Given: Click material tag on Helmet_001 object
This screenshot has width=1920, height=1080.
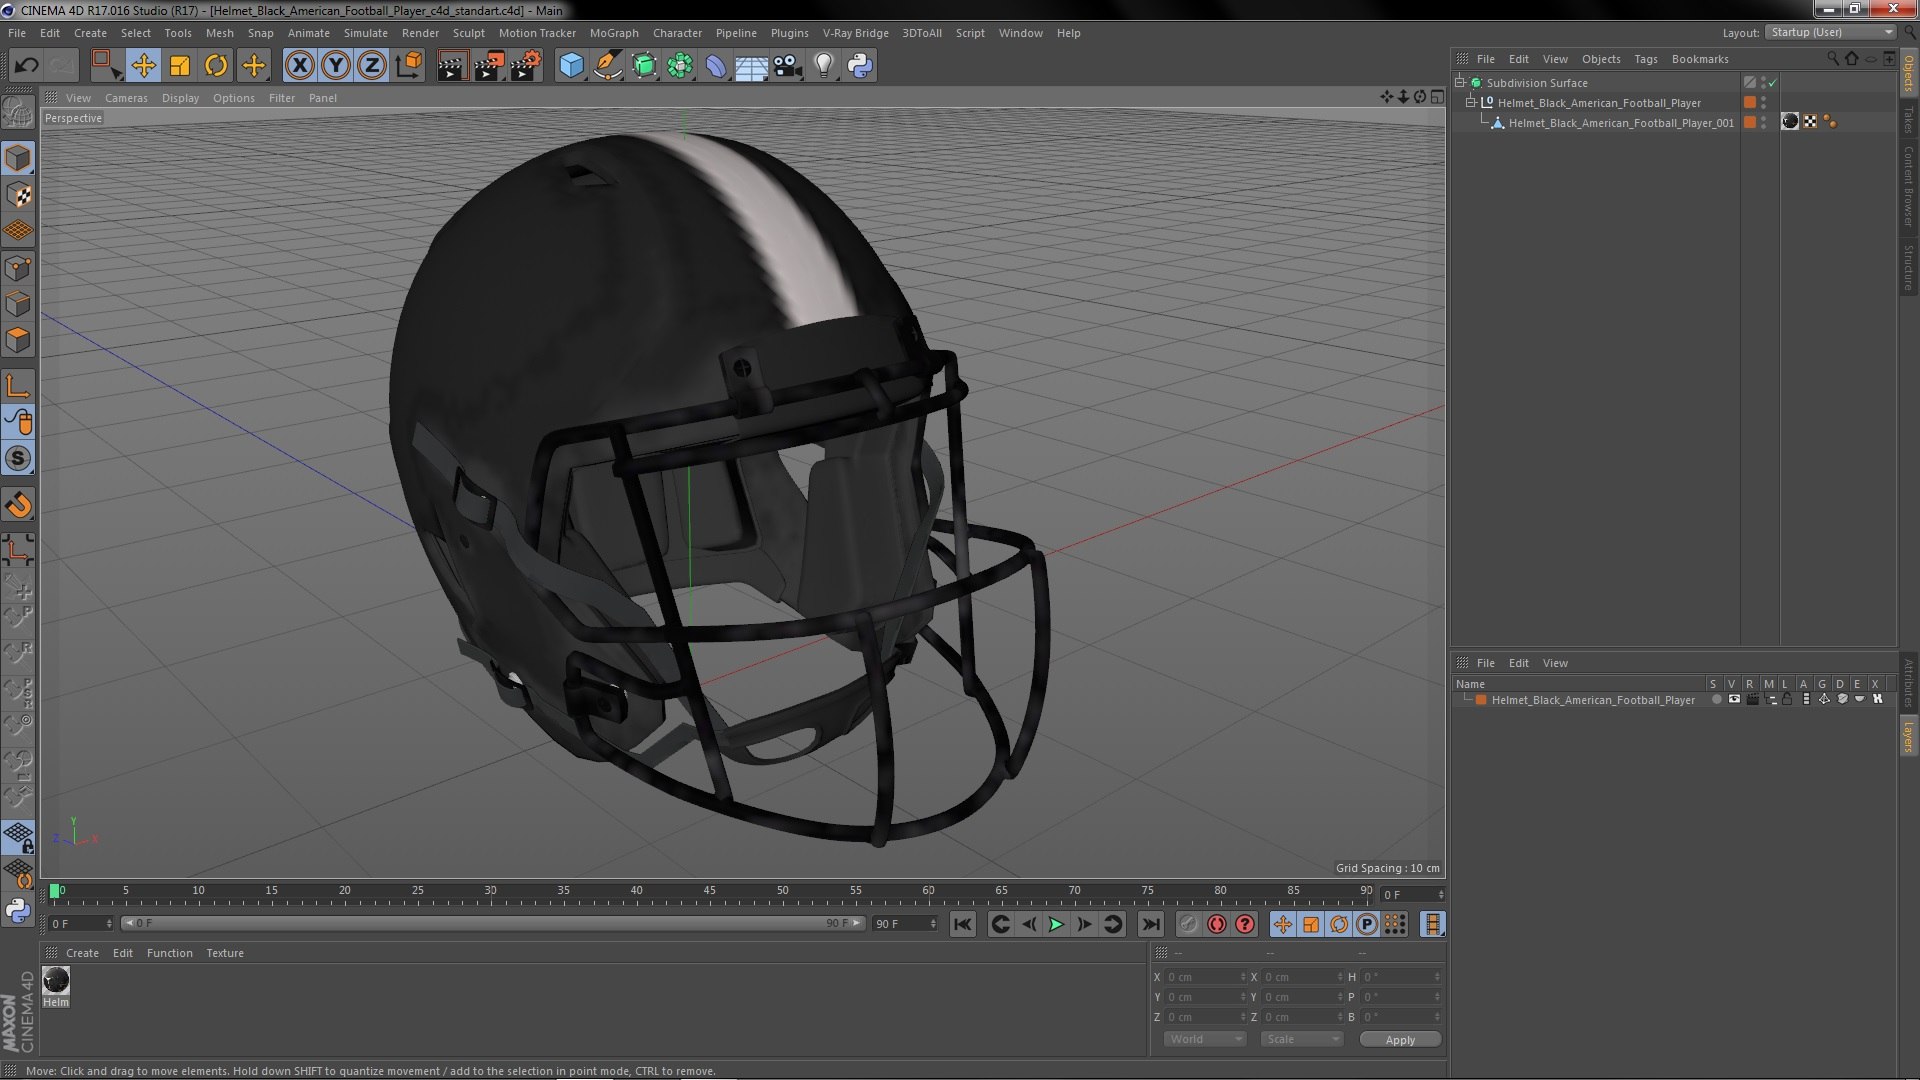Looking at the screenshot, I should [x=1790, y=122].
